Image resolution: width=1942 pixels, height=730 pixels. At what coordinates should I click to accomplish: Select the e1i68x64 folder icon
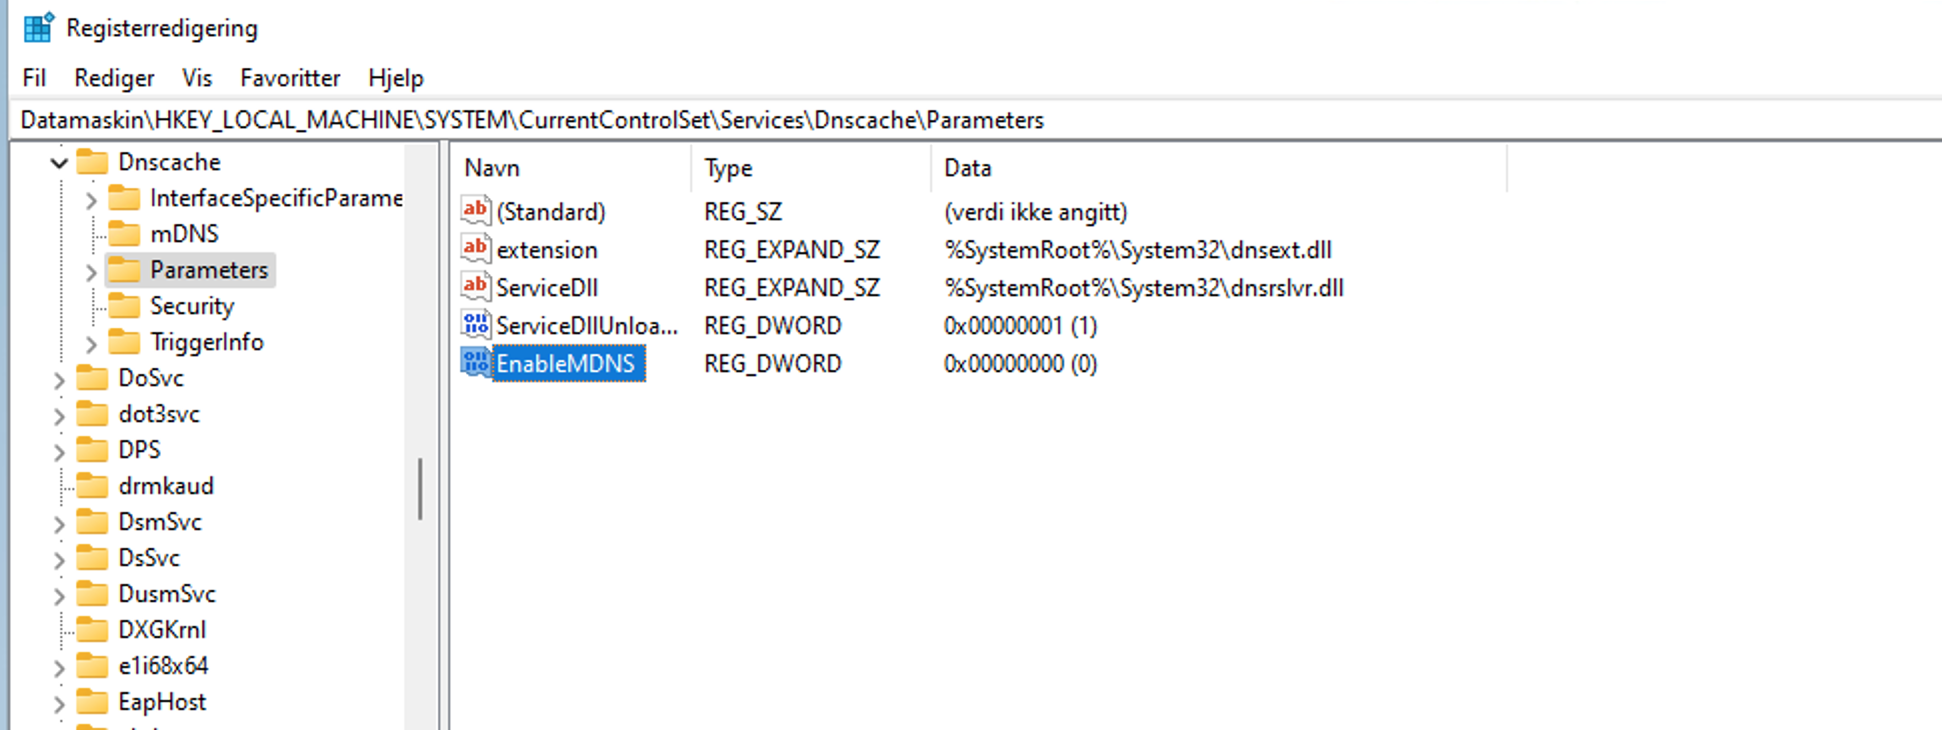pos(92,665)
